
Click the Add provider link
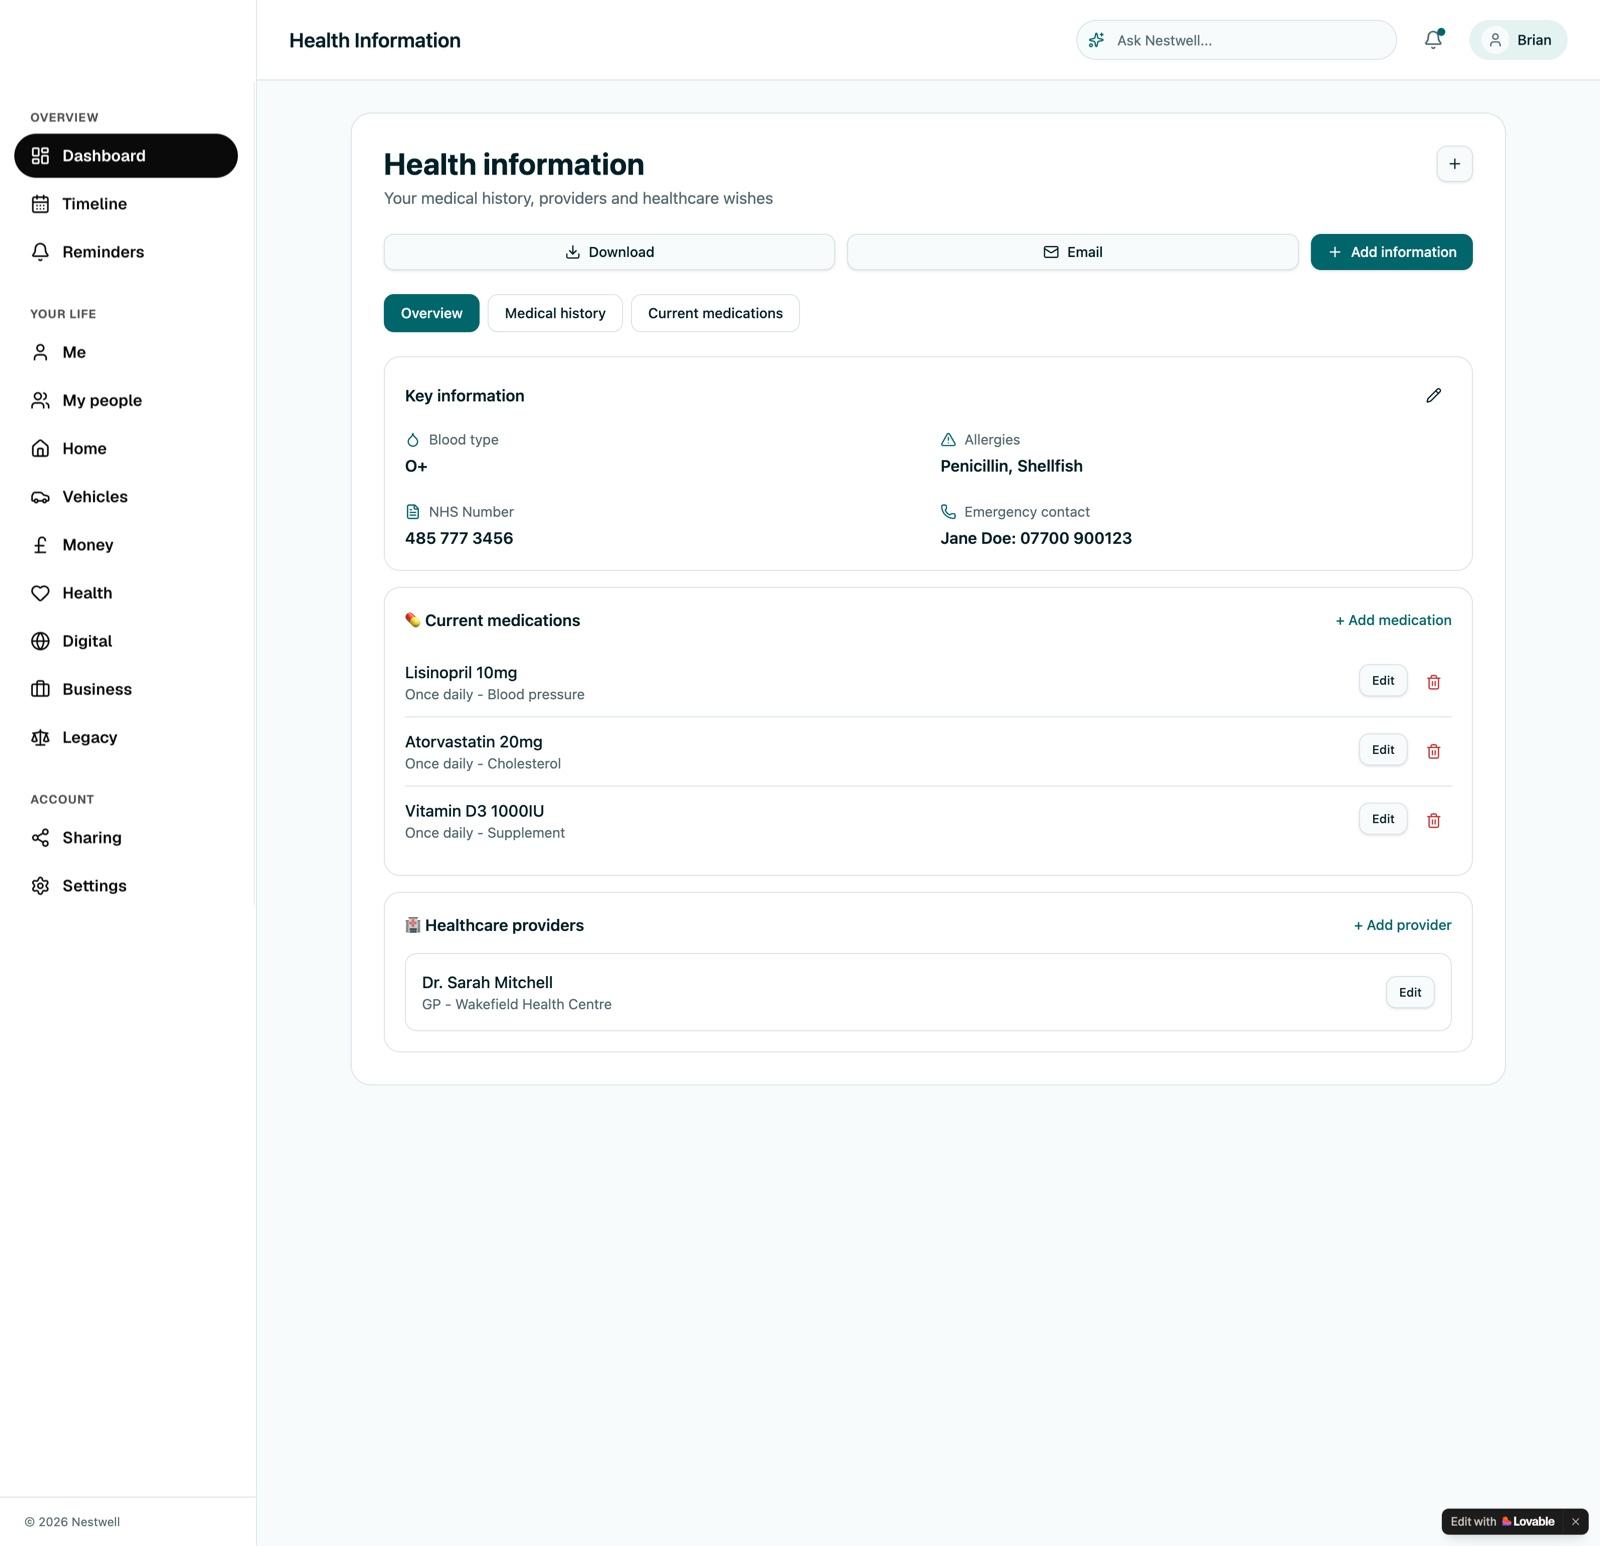(1402, 925)
